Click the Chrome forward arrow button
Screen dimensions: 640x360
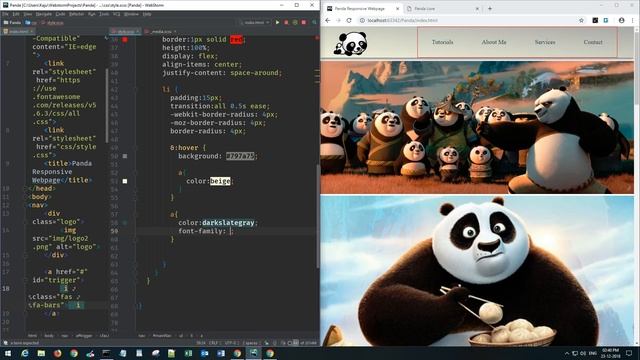(338, 20)
